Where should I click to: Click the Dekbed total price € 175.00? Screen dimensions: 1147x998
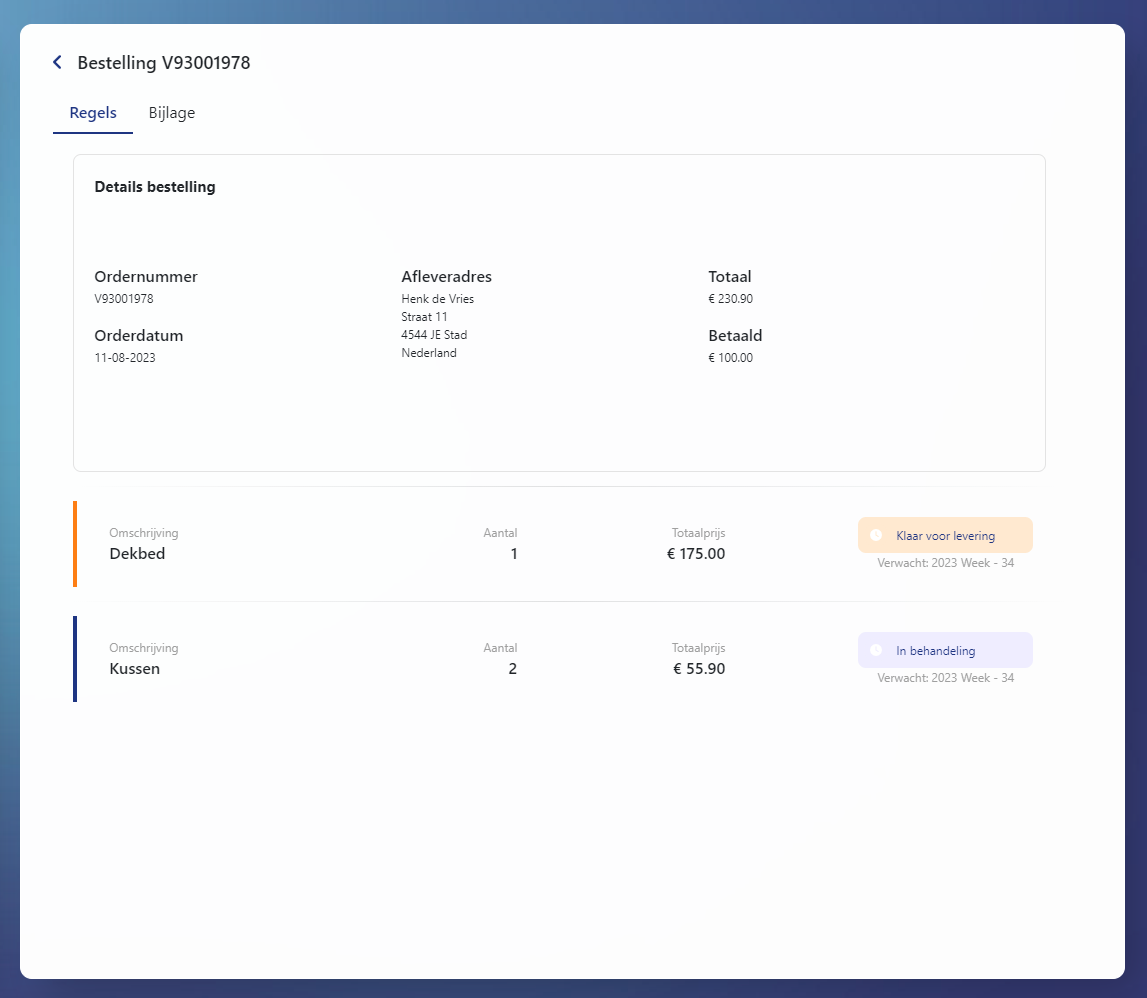pyautogui.click(x=696, y=554)
